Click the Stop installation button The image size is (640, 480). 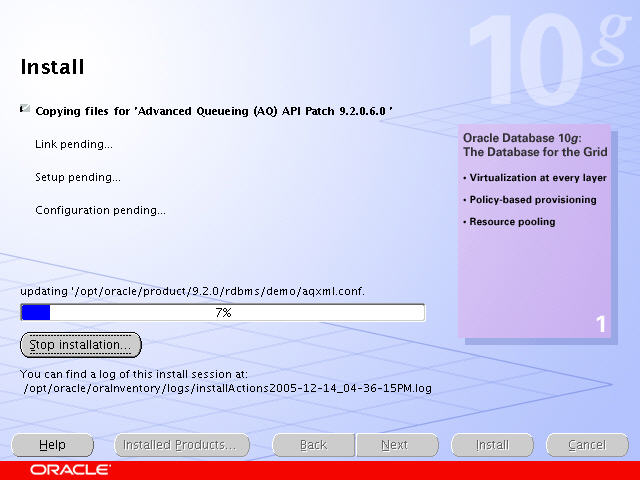pos(81,345)
